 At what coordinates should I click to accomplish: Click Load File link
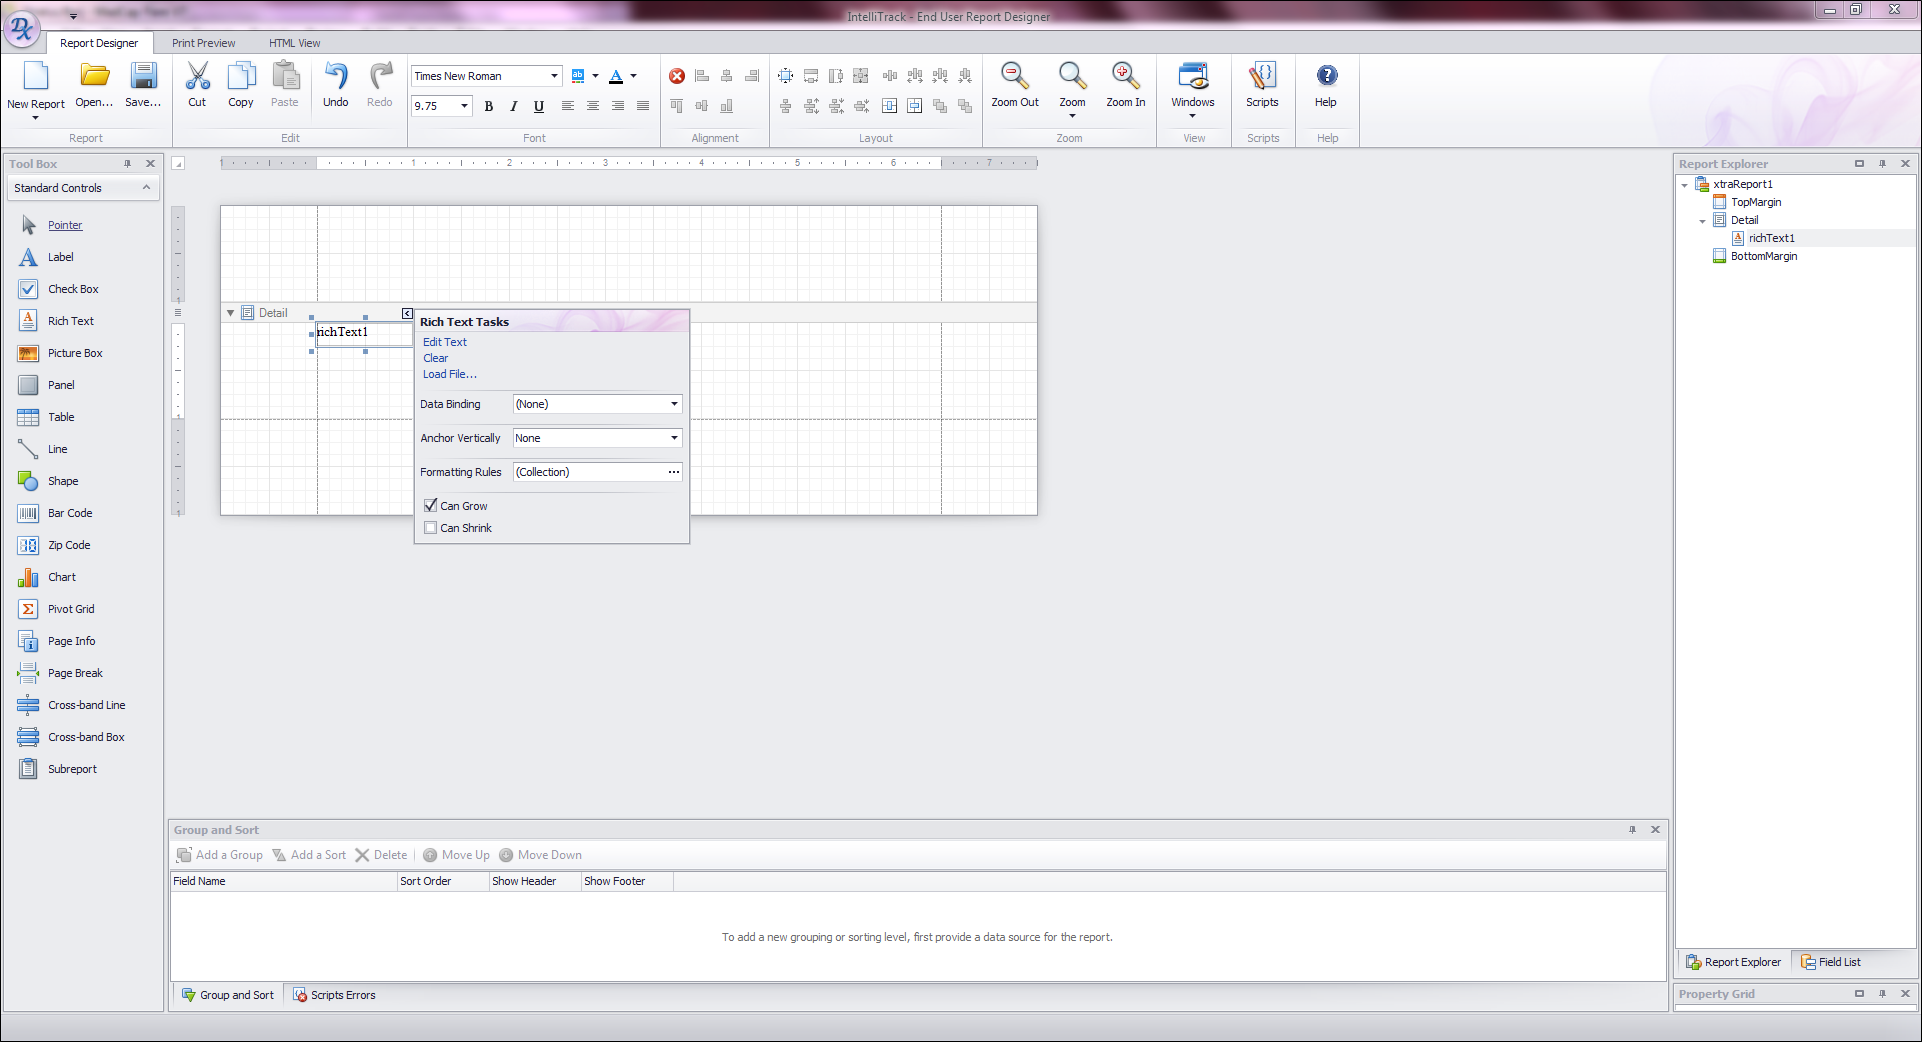pos(449,374)
